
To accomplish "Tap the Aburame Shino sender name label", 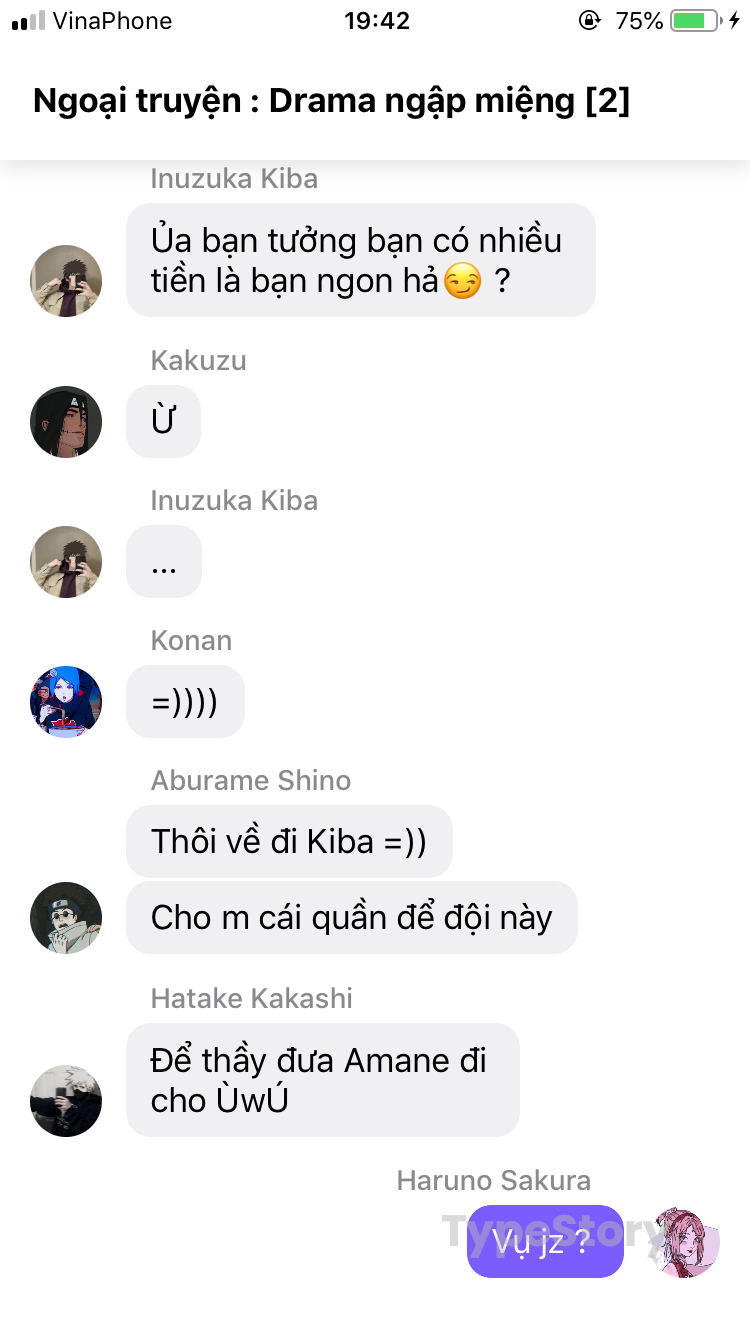I will [251, 780].
